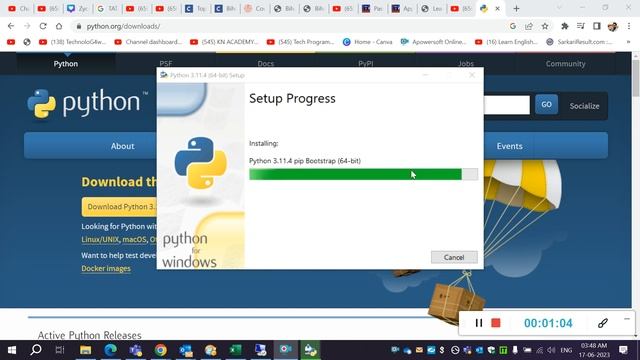Click the page vertical scrollbar
The width and height of the screenshot is (640, 360).
click(x=636, y=78)
